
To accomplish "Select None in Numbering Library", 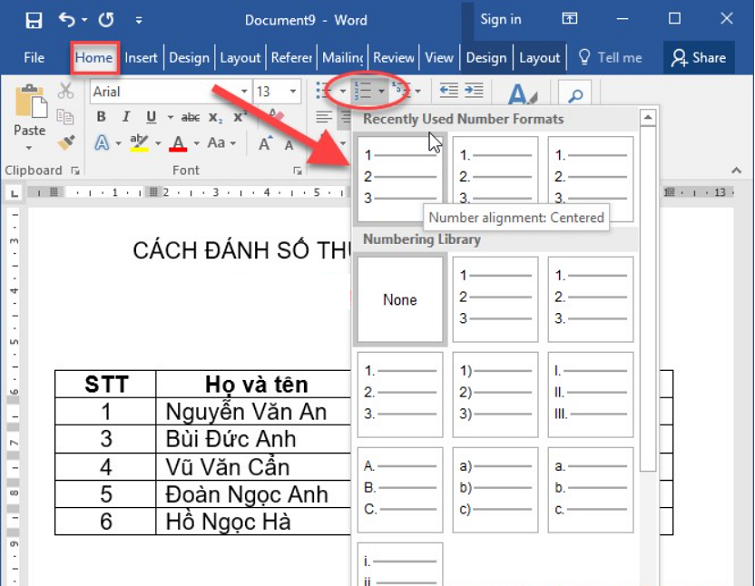I will [399, 299].
